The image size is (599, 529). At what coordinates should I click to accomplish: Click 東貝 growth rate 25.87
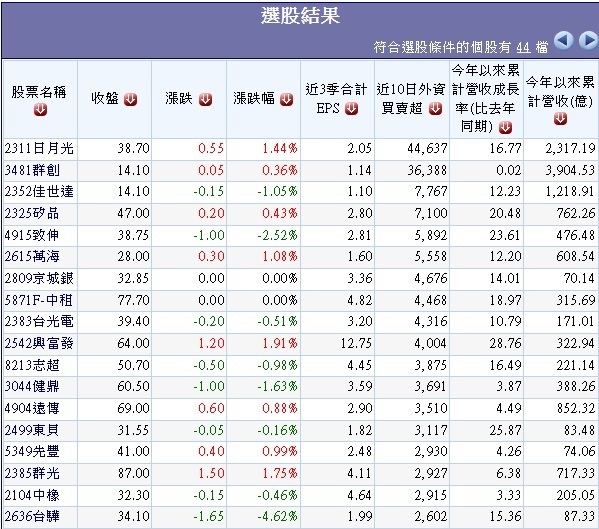pyautogui.click(x=505, y=430)
